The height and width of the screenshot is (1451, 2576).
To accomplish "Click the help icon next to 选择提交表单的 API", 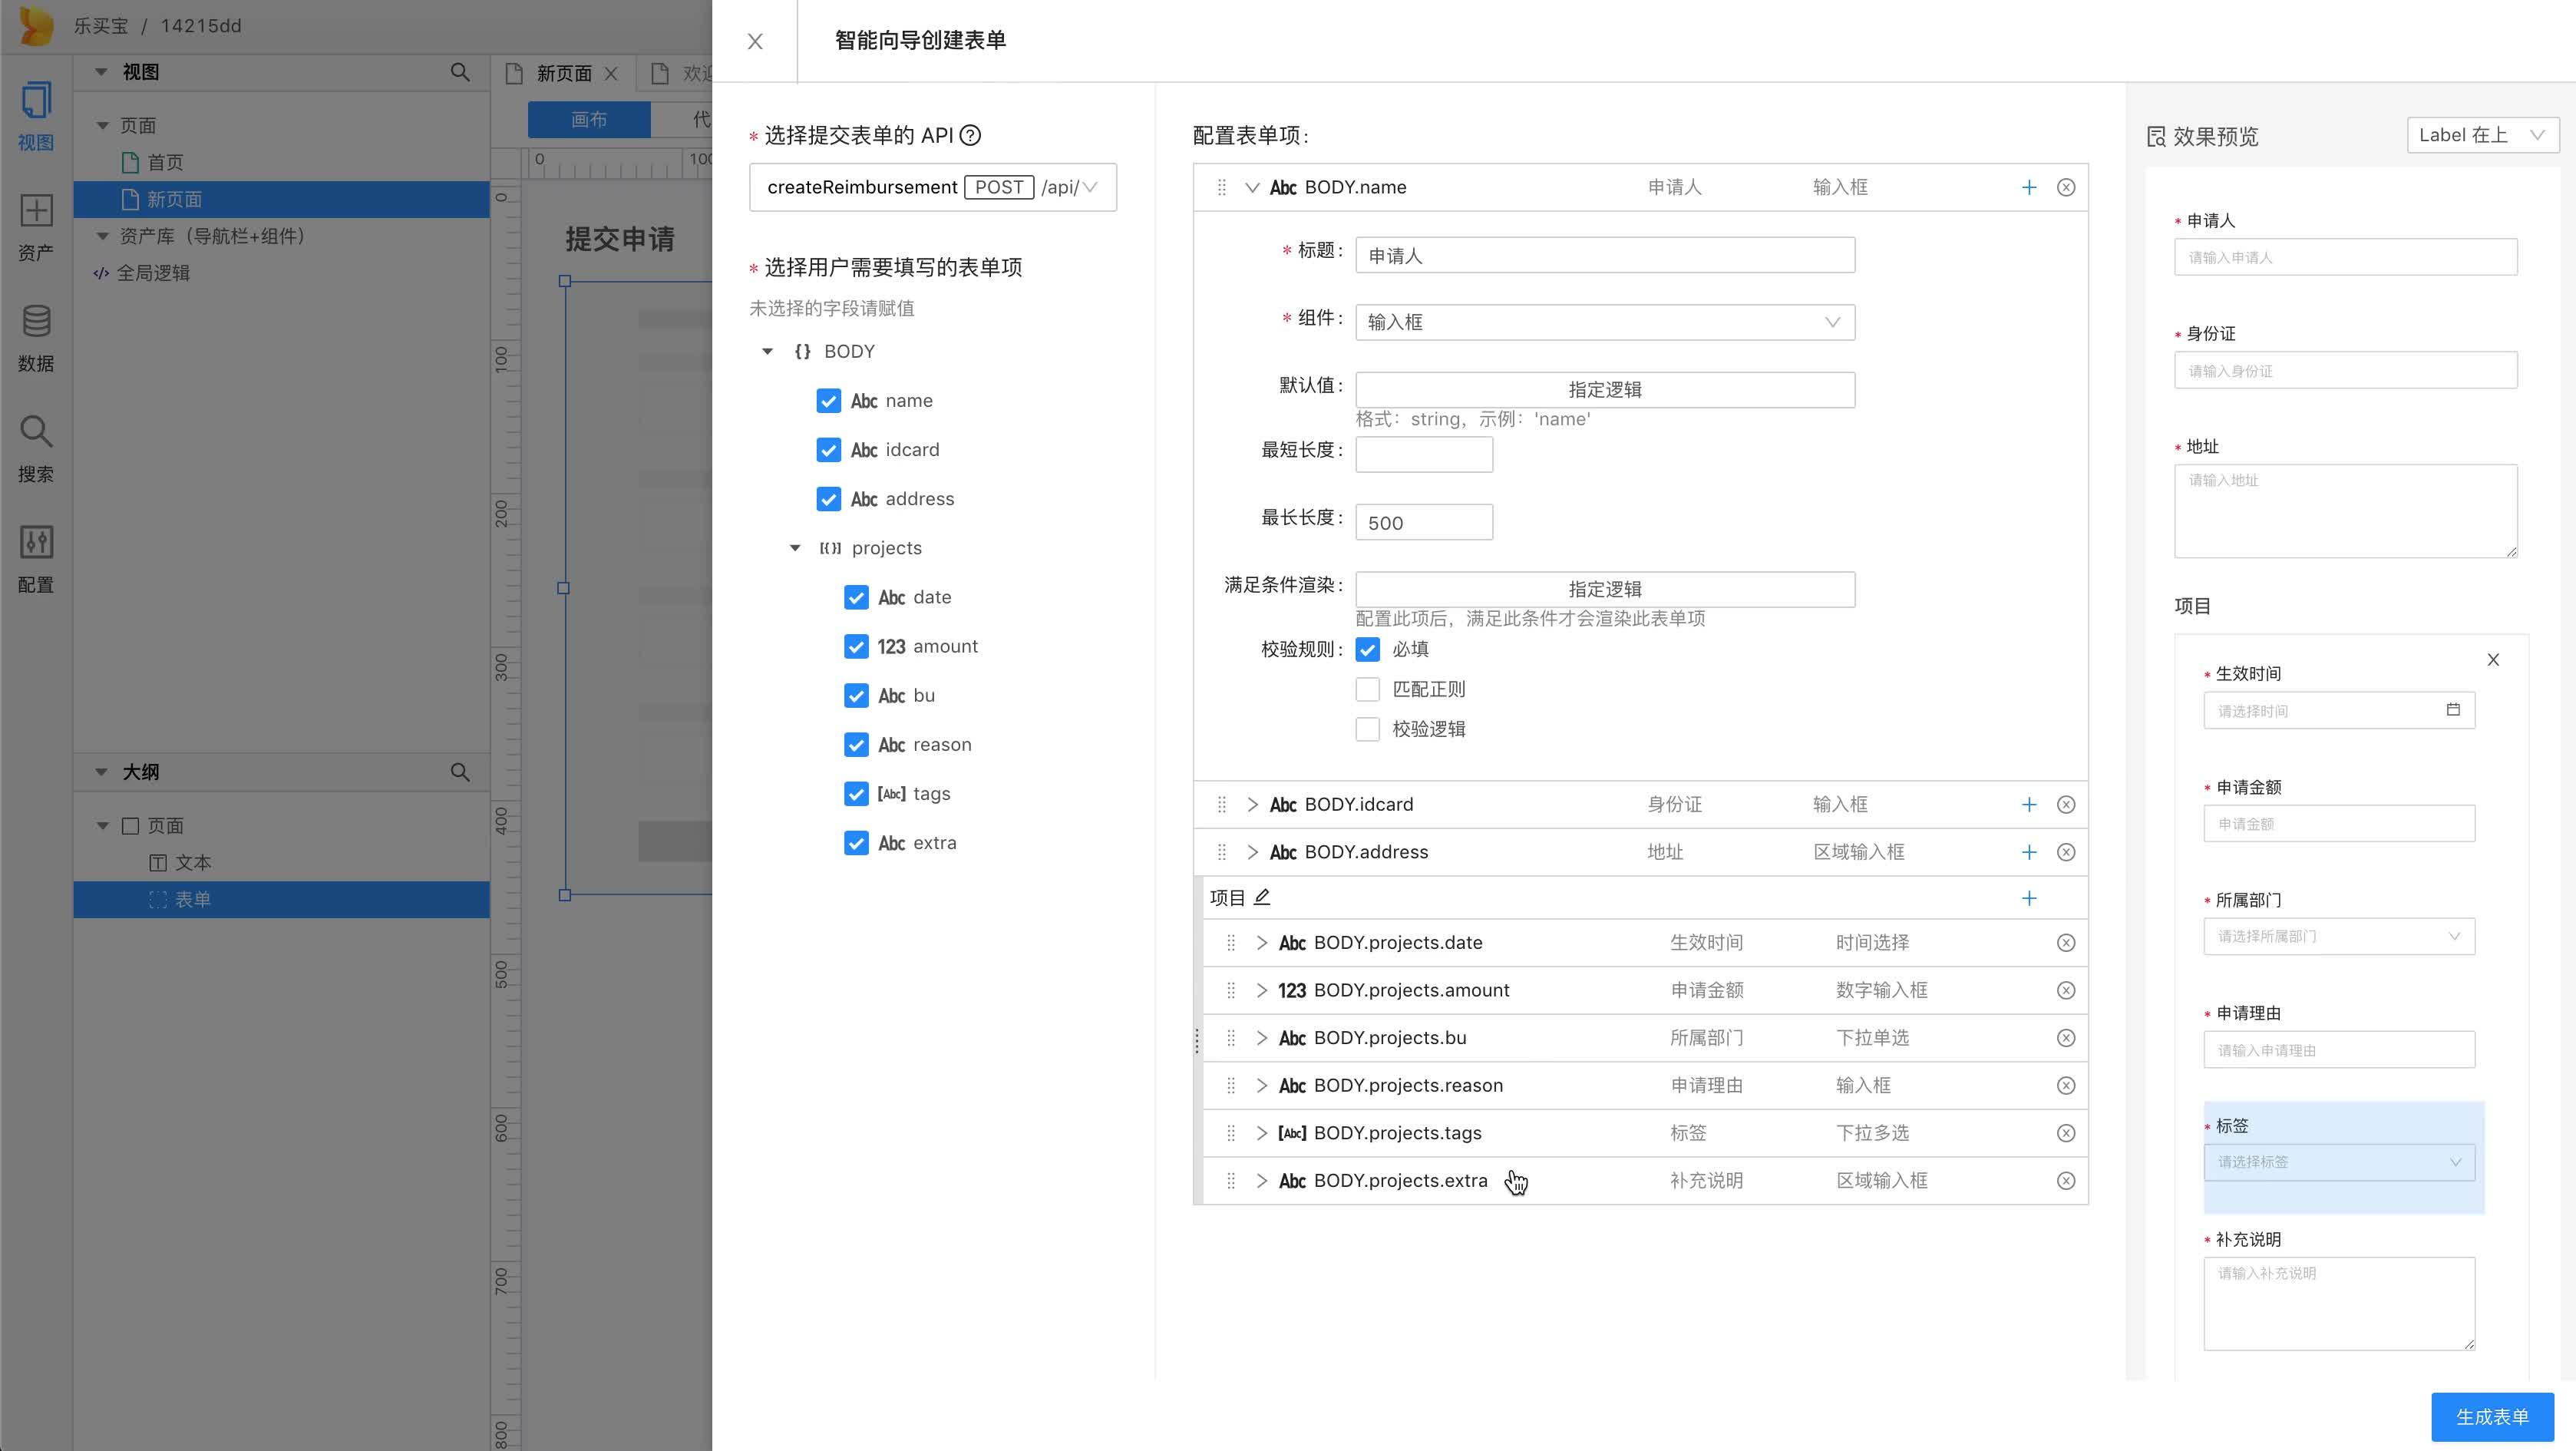I will tap(970, 135).
